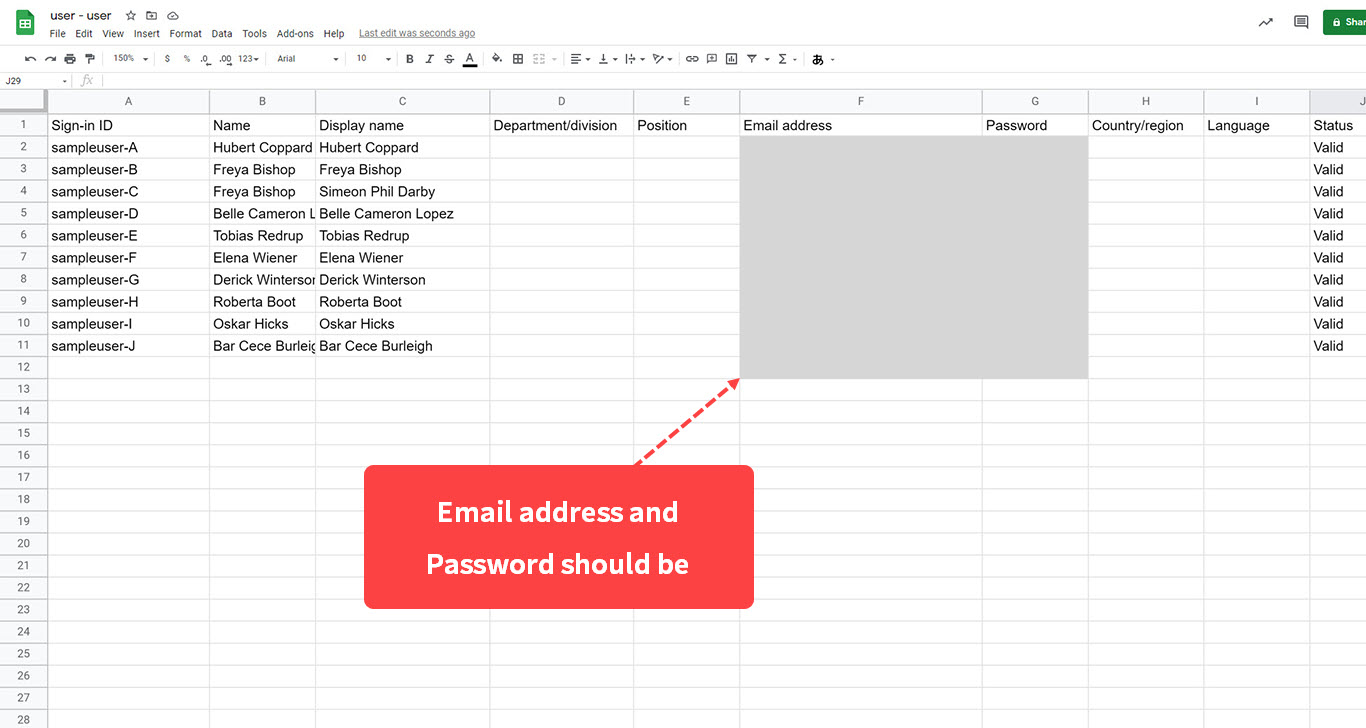The height and width of the screenshot is (728, 1366).
Task: Activate the paint format roller
Action: [90, 59]
